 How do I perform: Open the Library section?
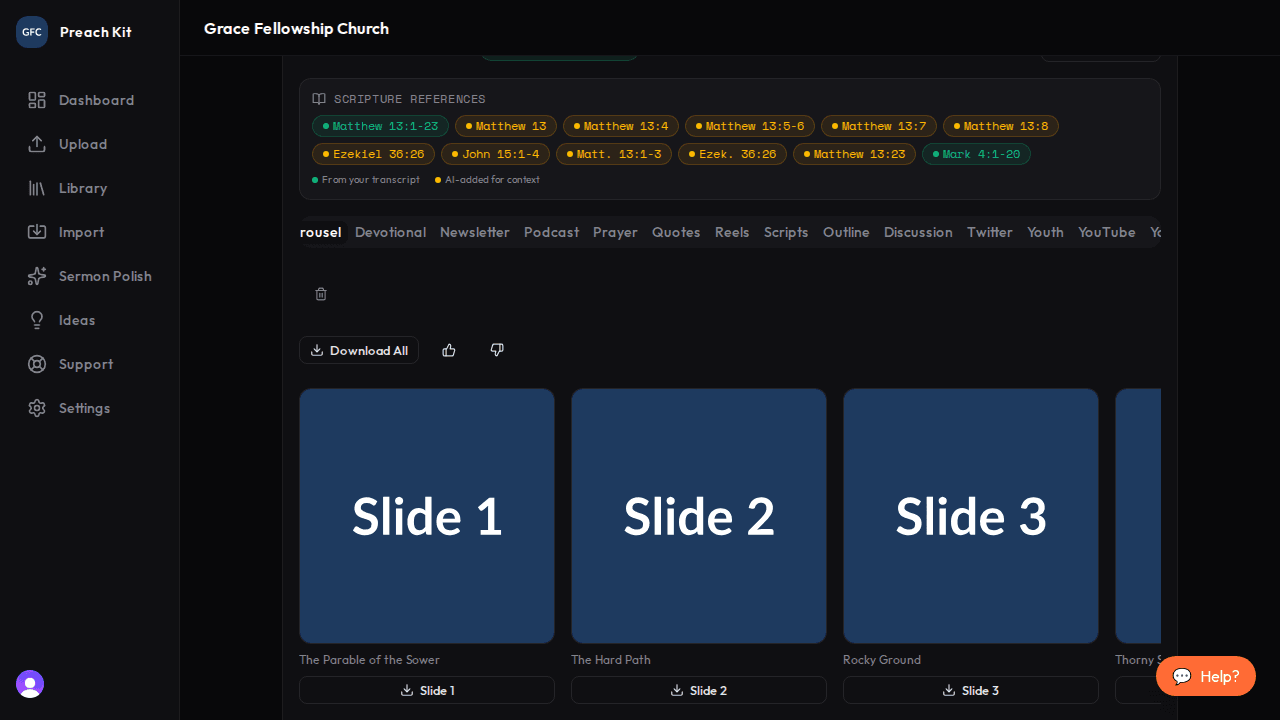37,188
